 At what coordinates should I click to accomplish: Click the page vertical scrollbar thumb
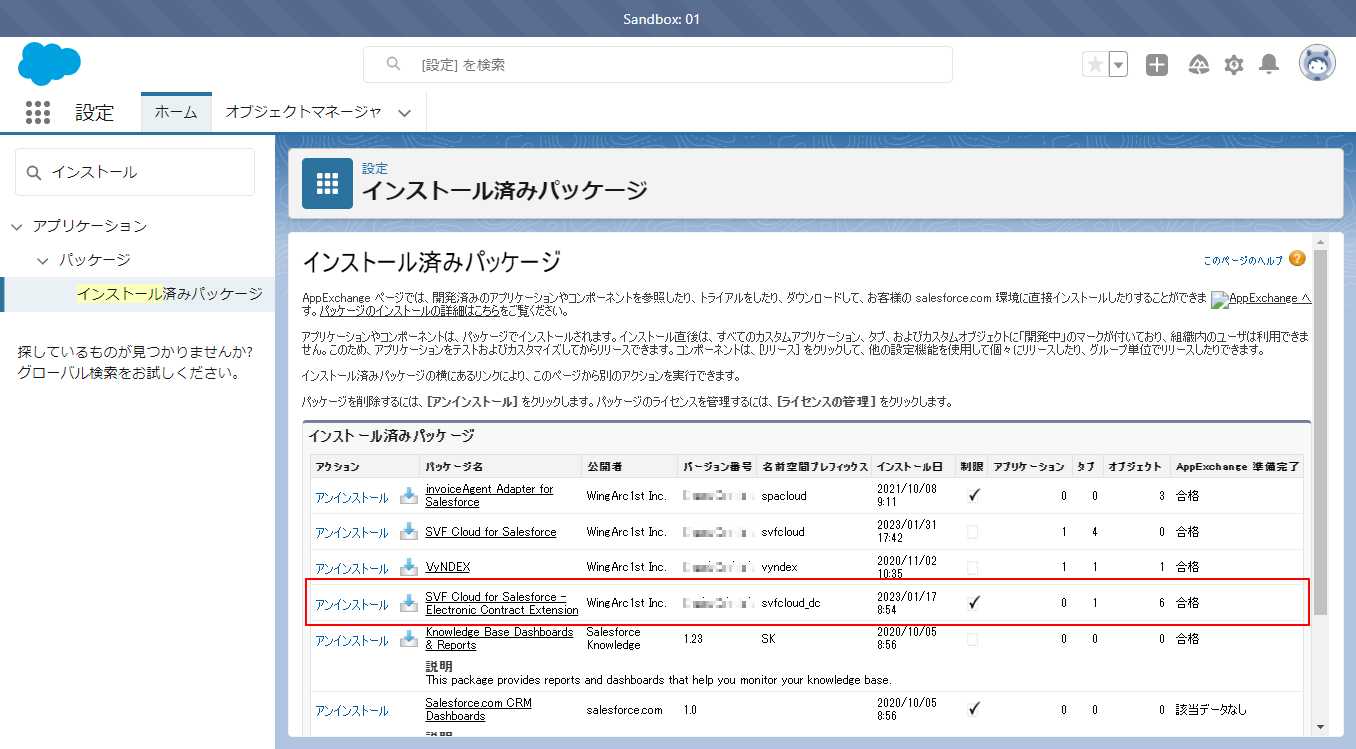tap(1320, 430)
